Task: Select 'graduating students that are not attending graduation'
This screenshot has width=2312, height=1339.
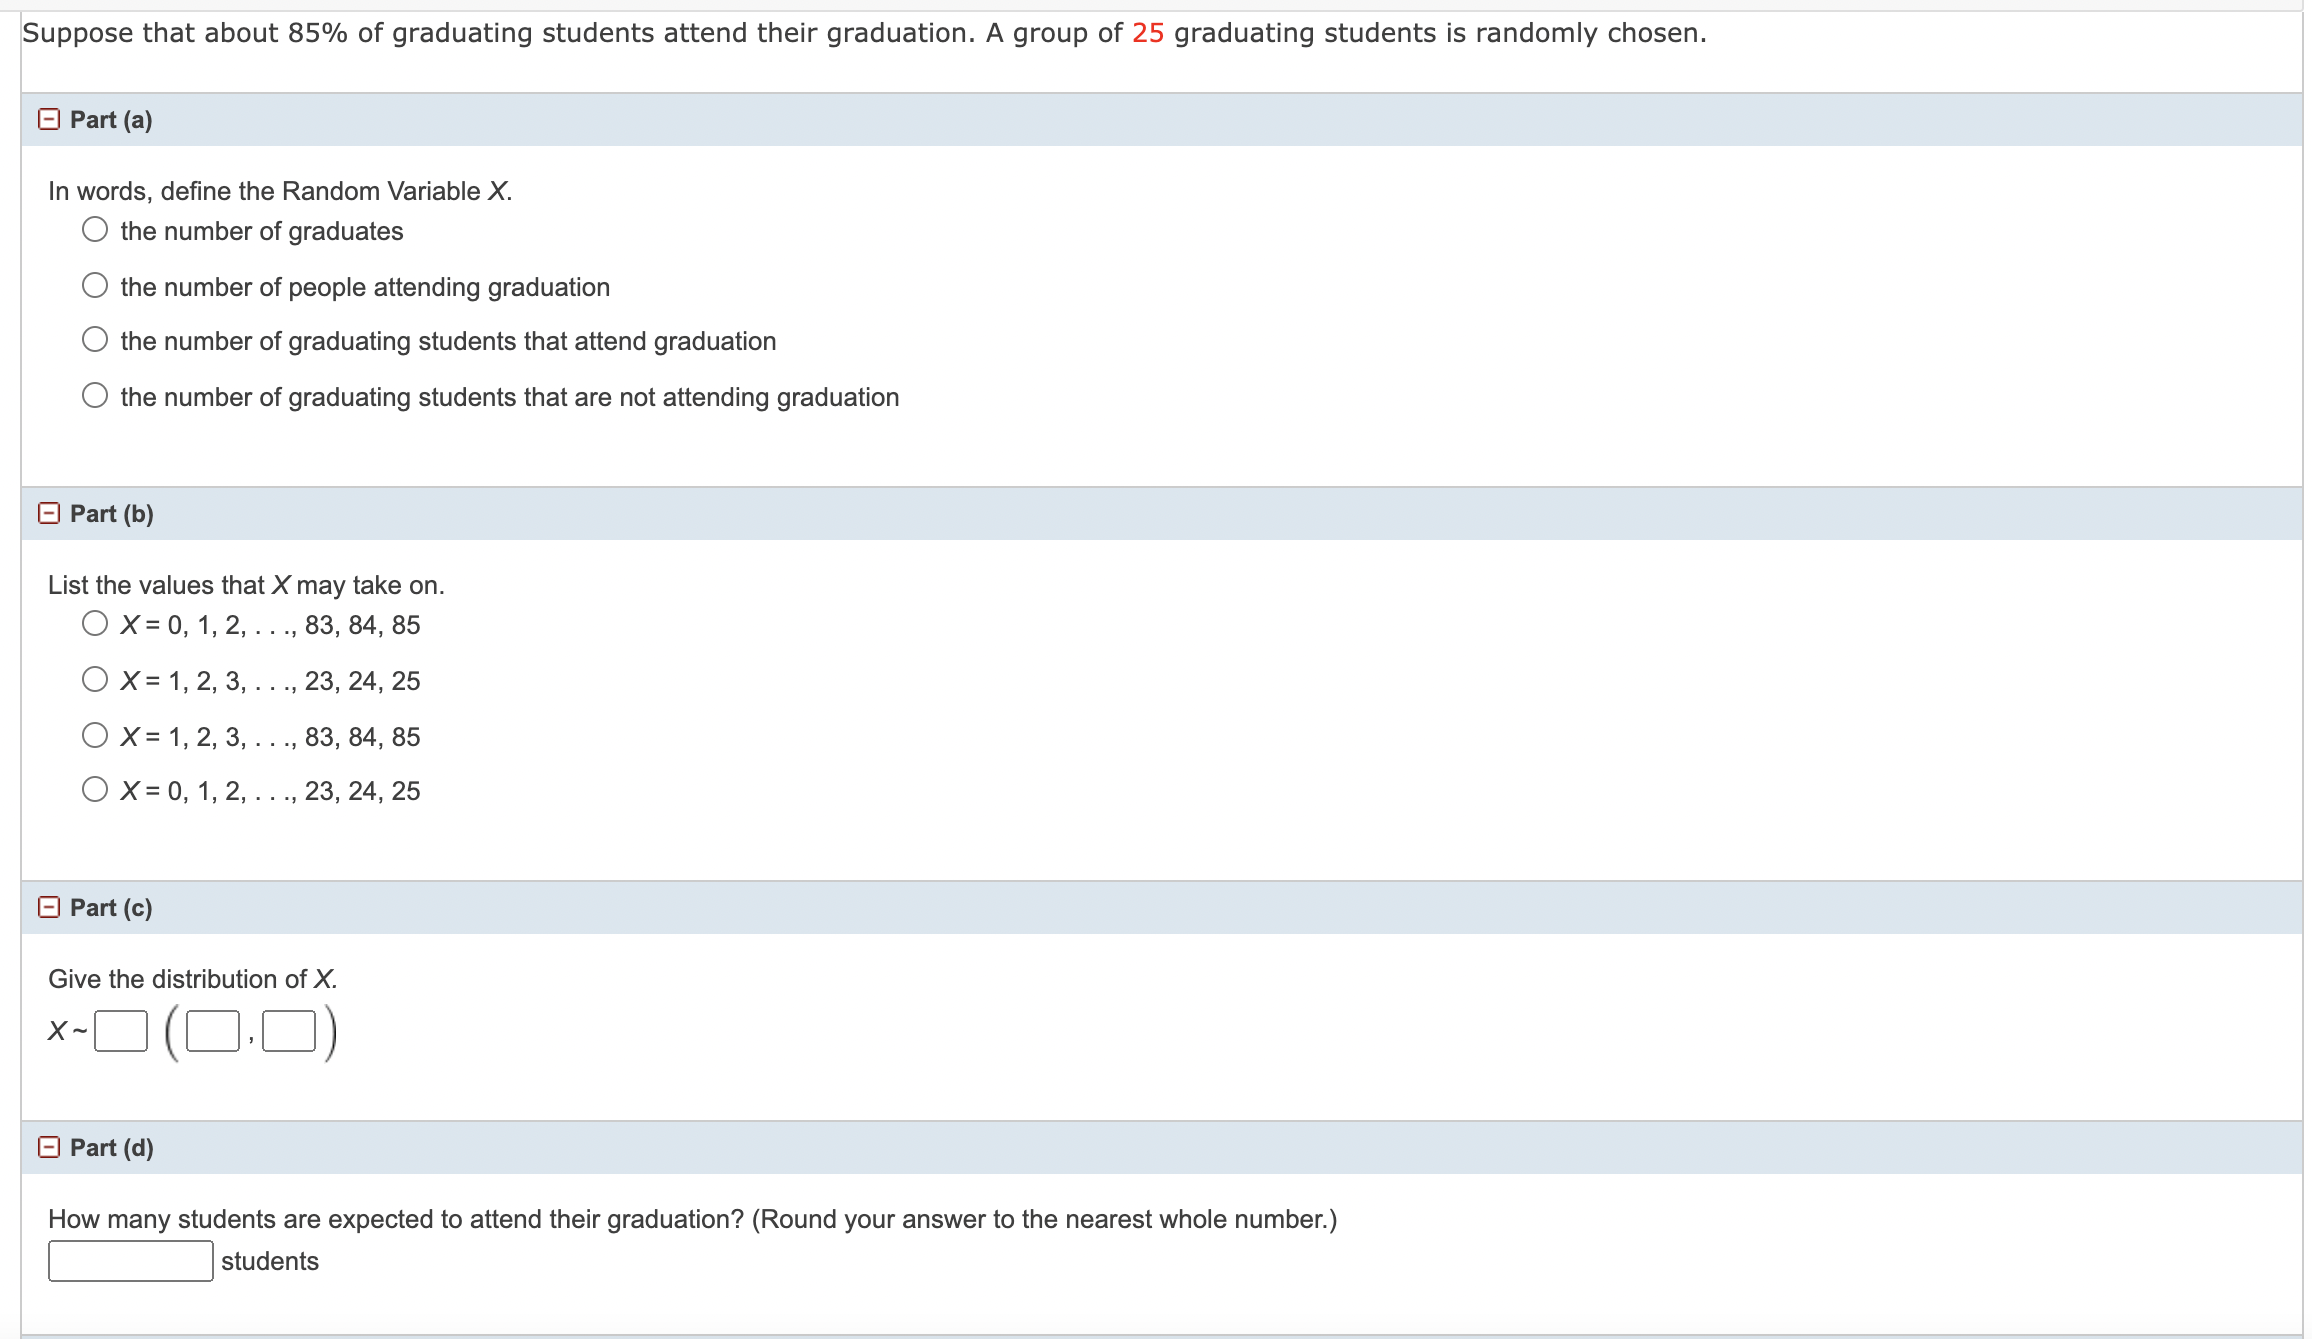Action: (94, 395)
